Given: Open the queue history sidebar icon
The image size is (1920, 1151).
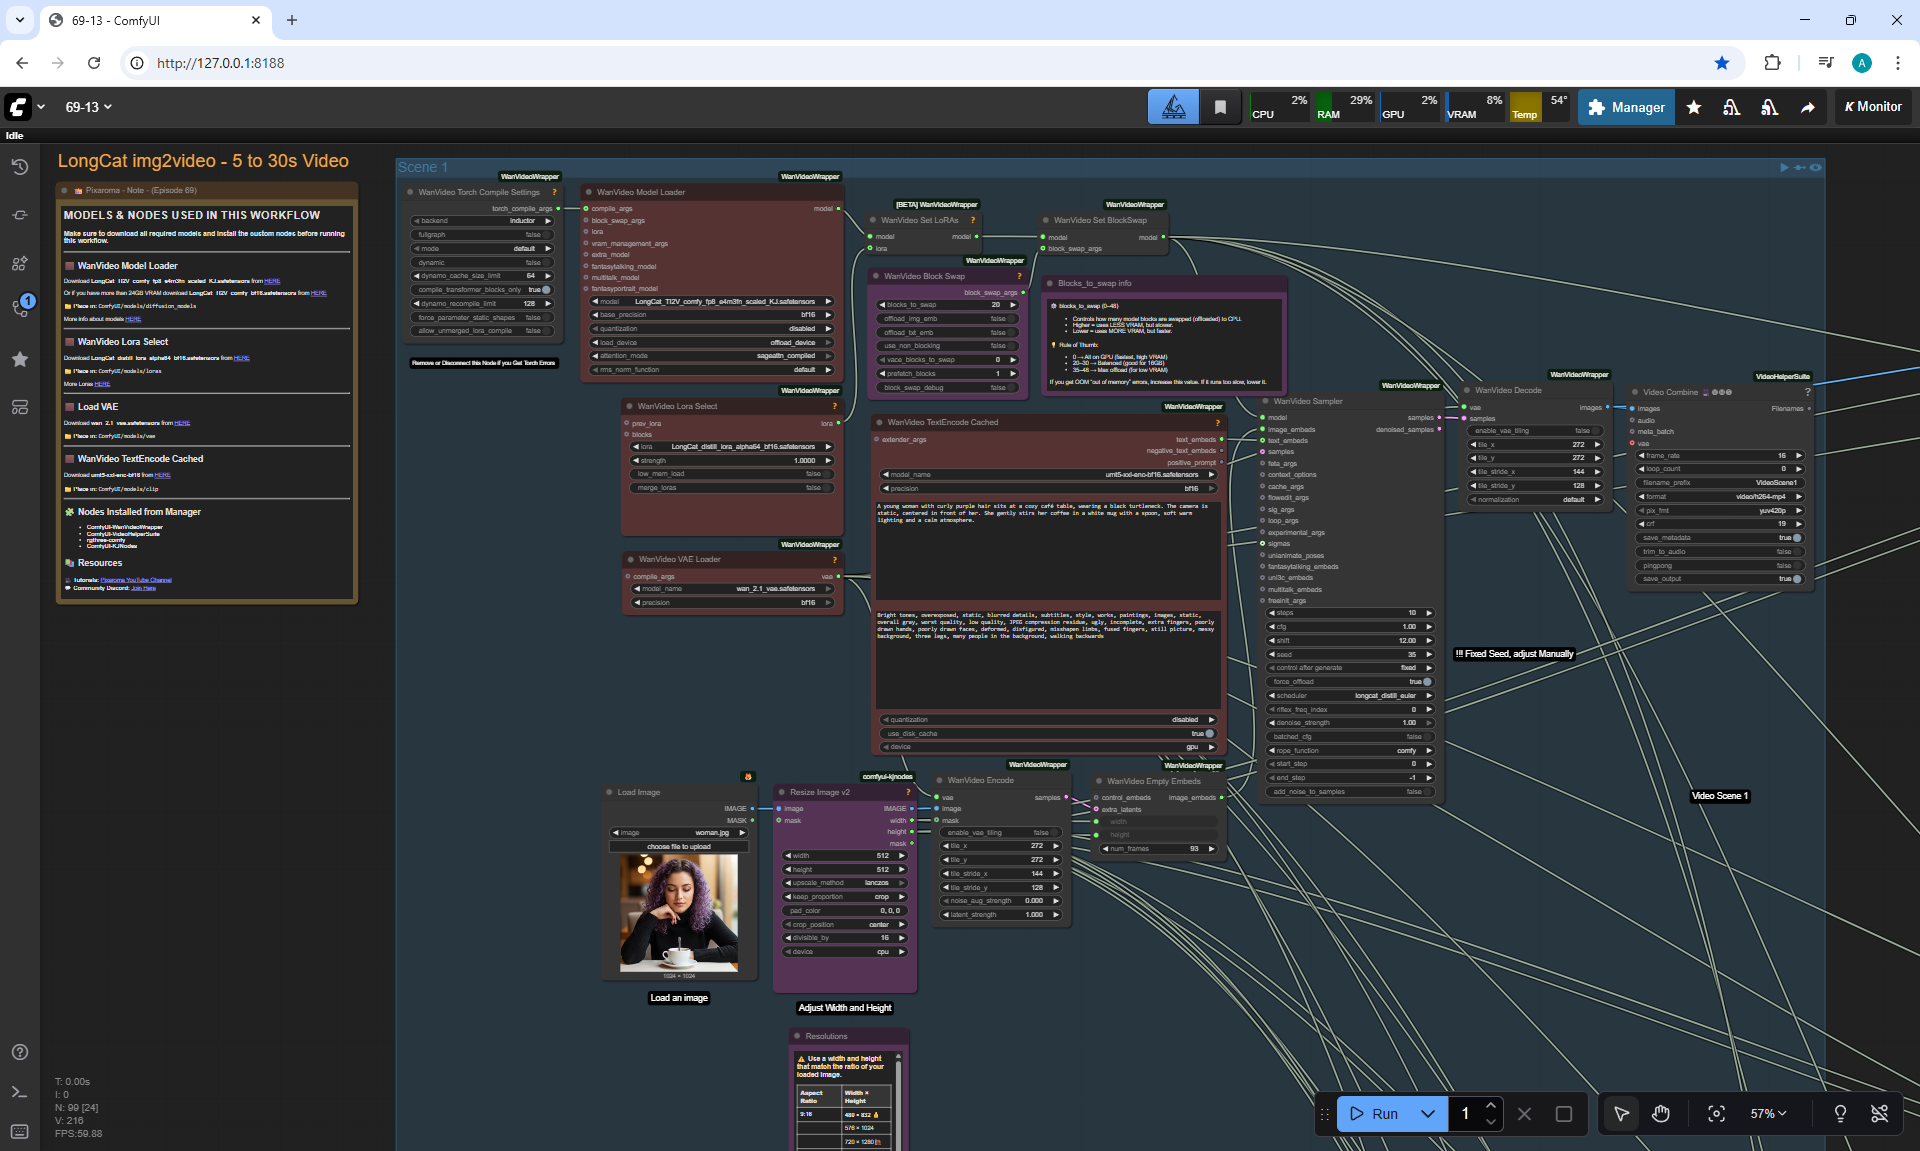Looking at the screenshot, I should click(x=19, y=167).
